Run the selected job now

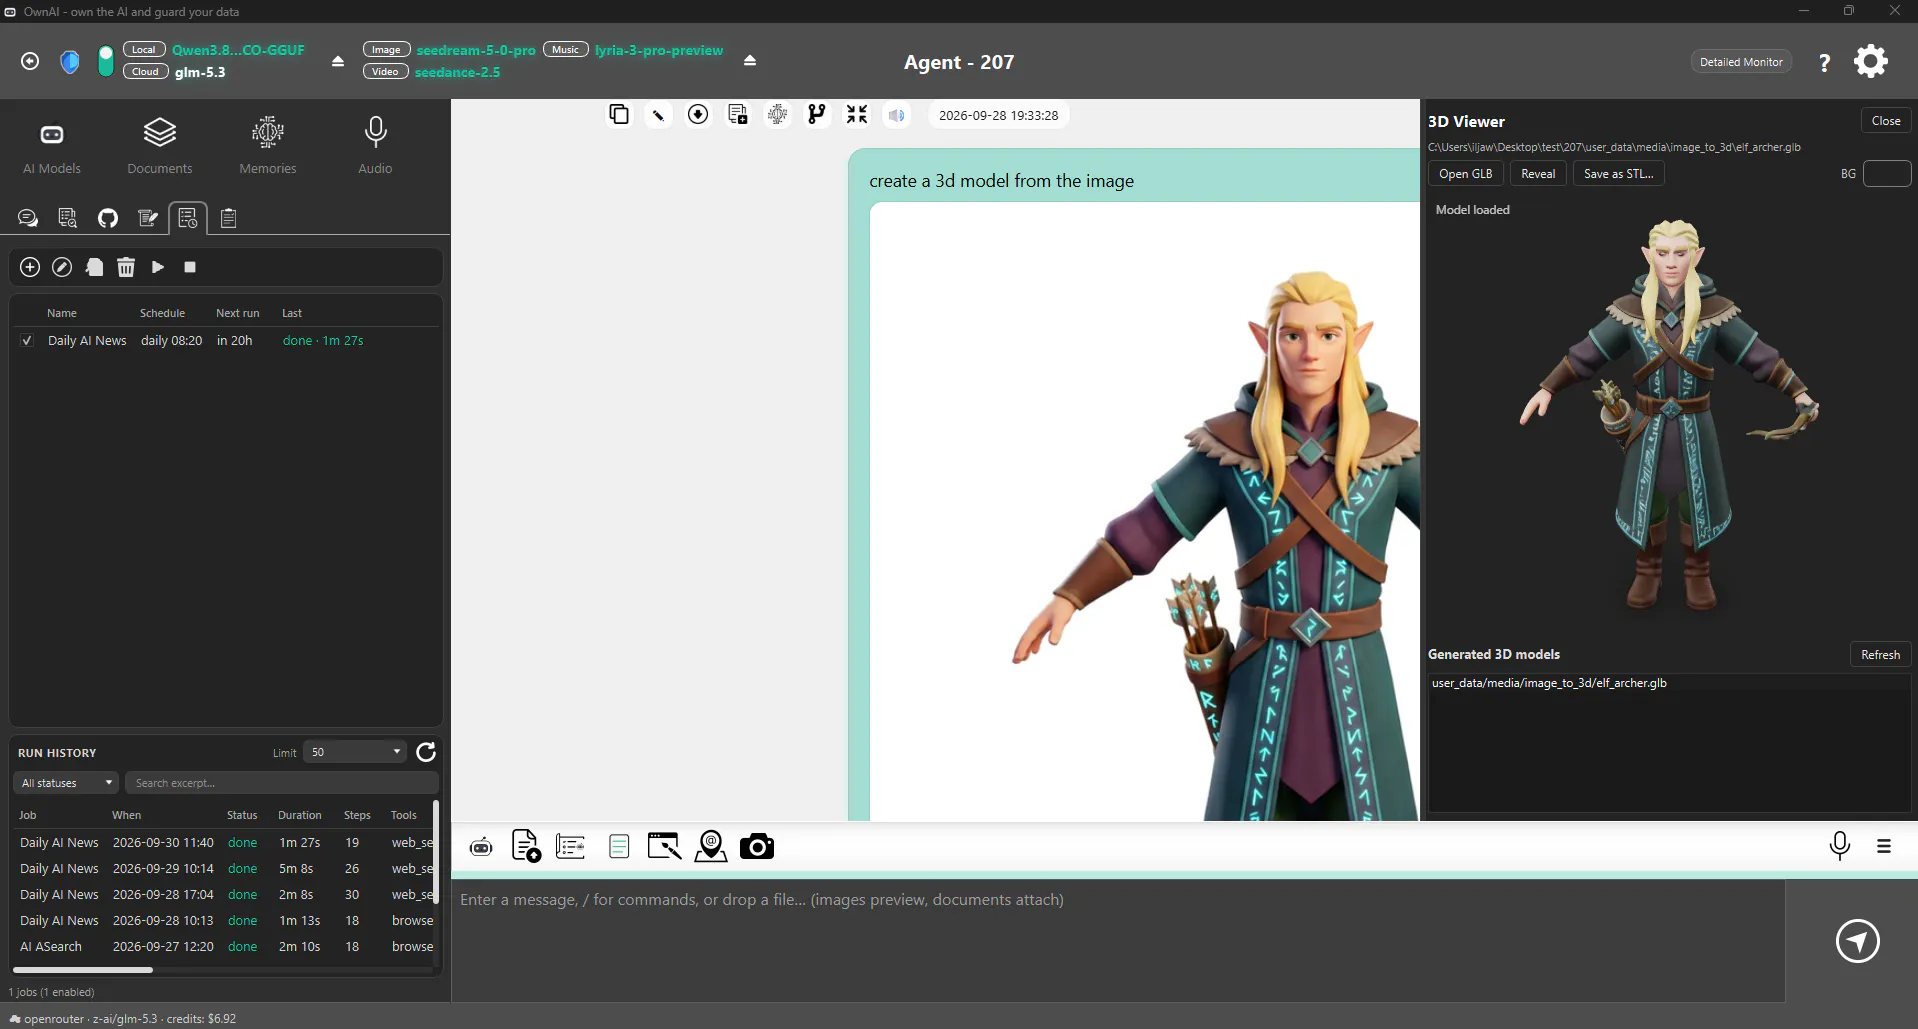(158, 267)
